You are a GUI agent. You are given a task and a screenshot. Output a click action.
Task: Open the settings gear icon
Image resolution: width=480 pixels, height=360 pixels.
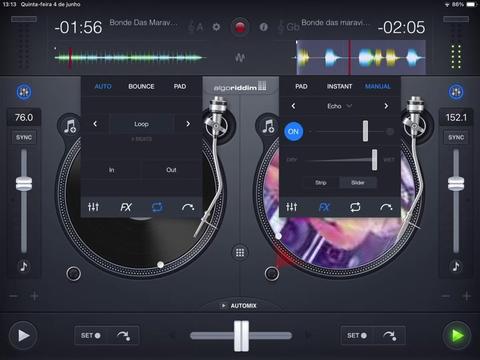coord(216,27)
